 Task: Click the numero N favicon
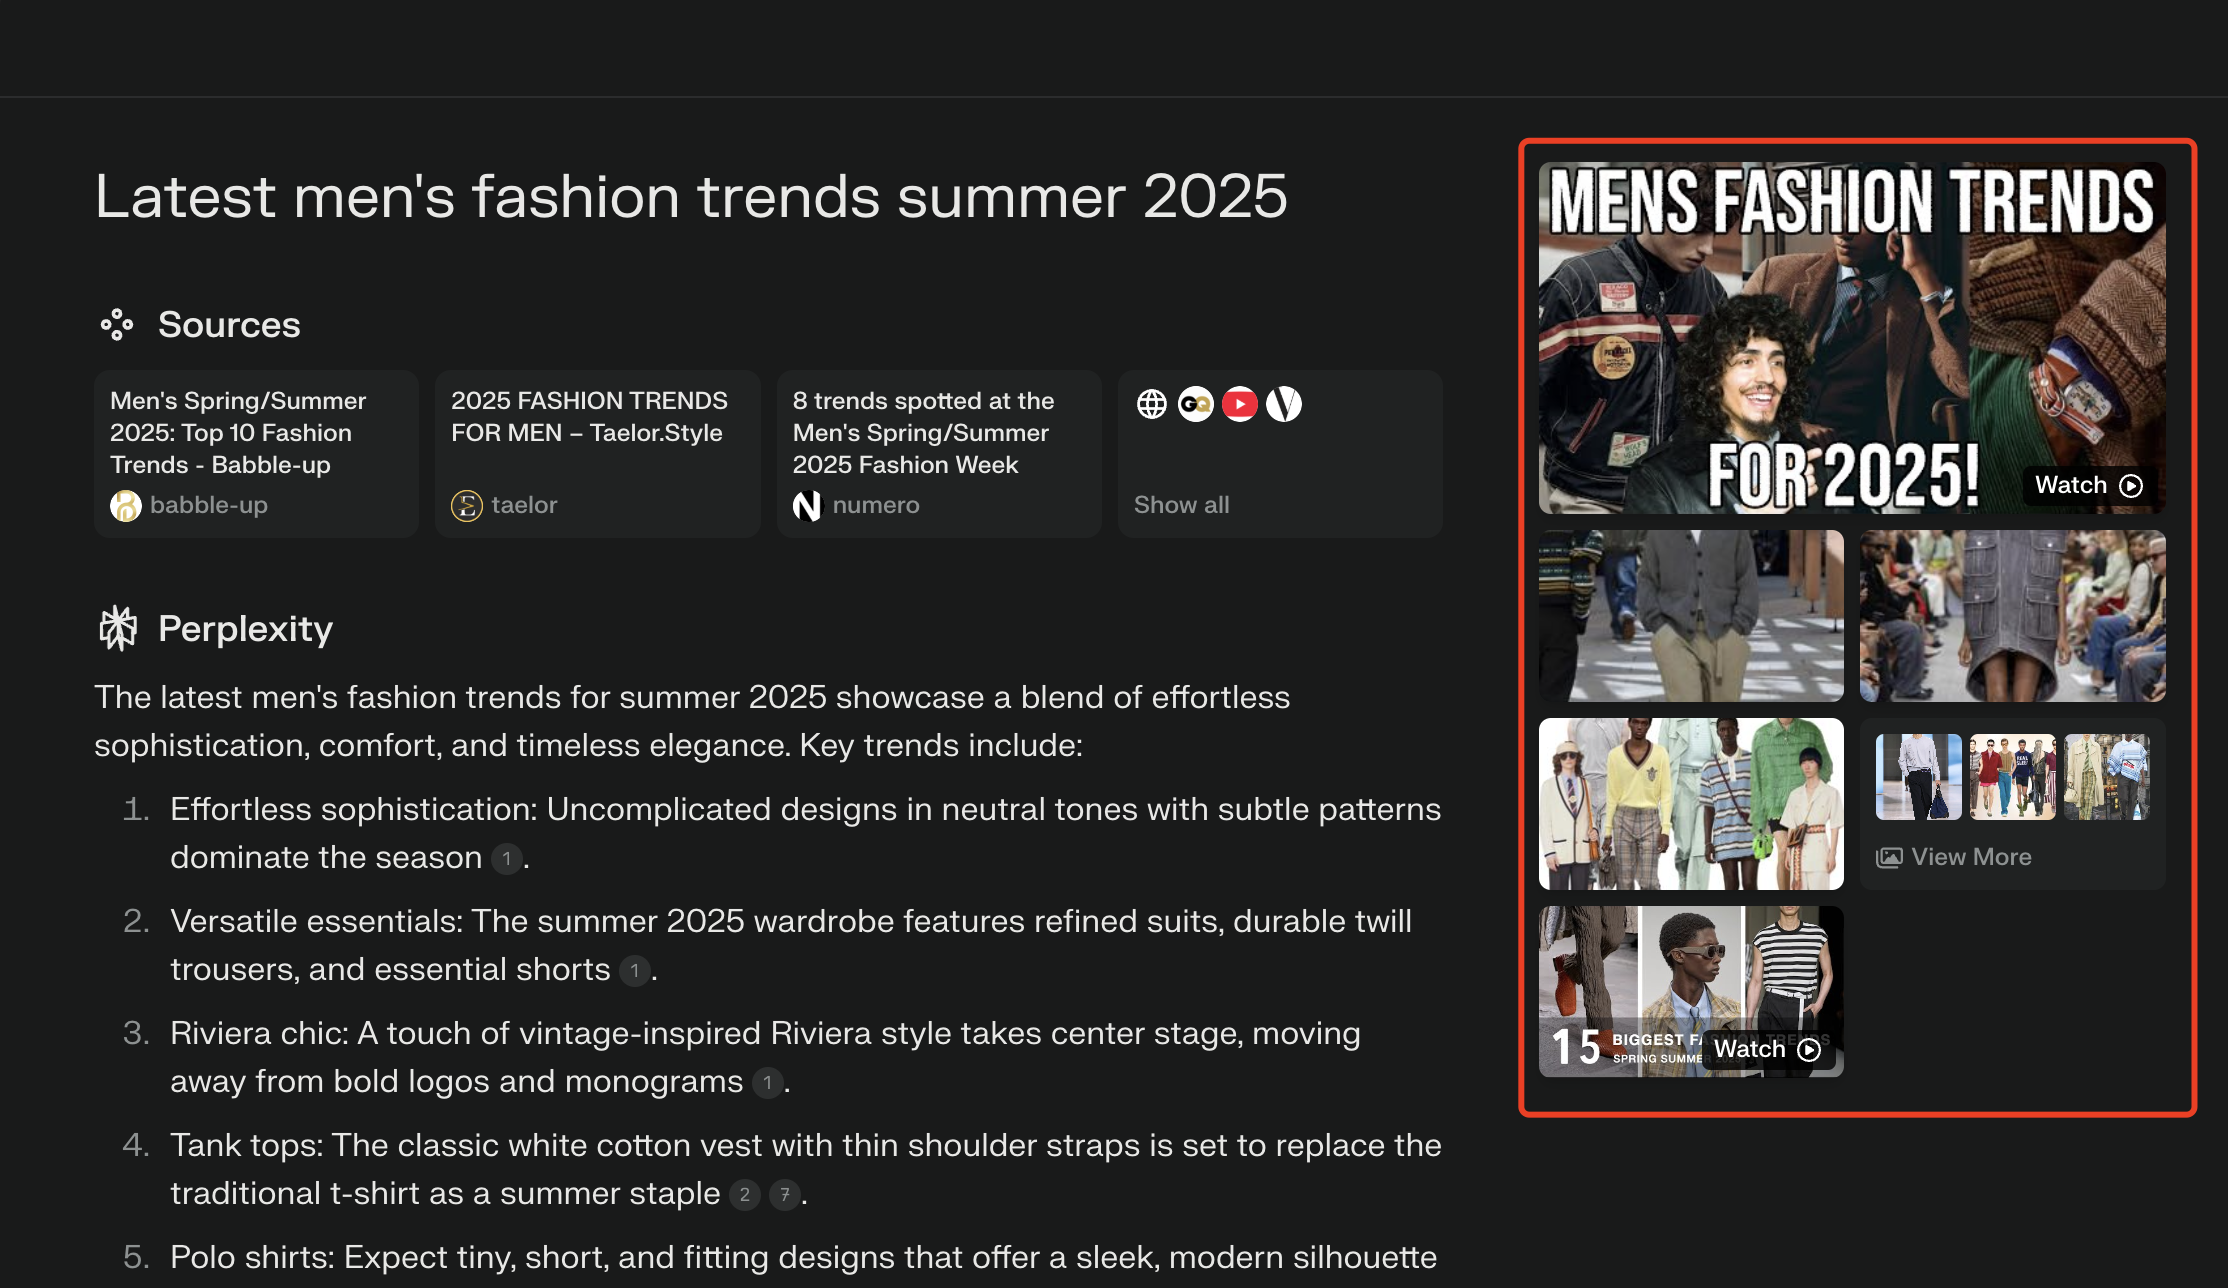pyautogui.click(x=807, y=506)
